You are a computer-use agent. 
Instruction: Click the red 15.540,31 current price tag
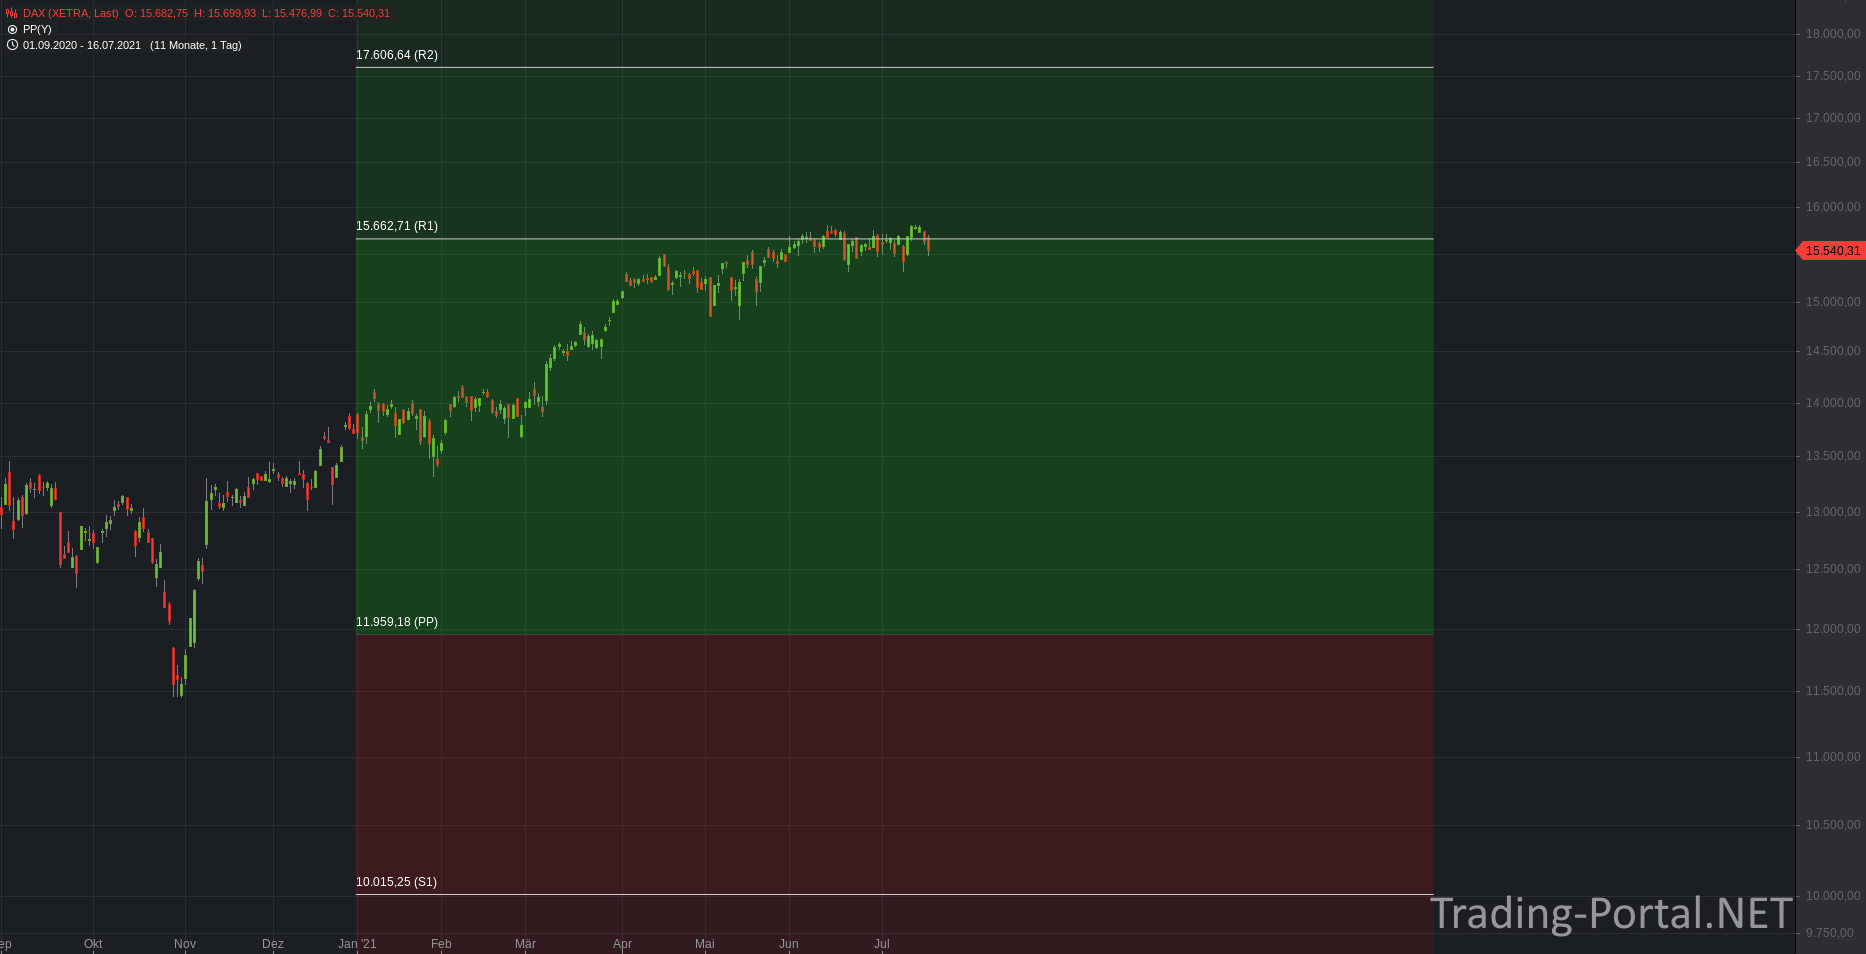[1831, 251]
